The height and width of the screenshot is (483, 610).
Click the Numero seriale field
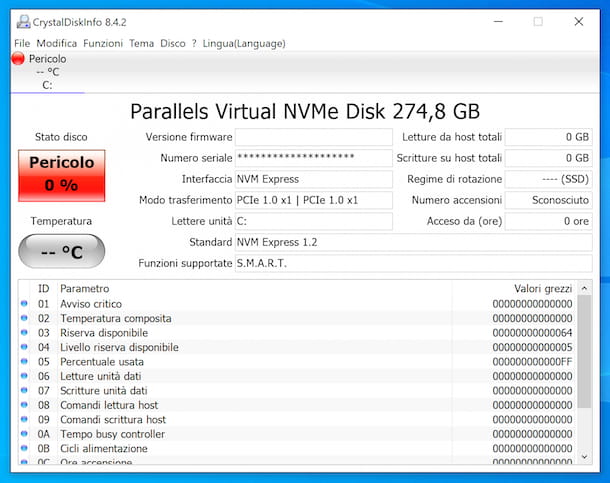313,158
